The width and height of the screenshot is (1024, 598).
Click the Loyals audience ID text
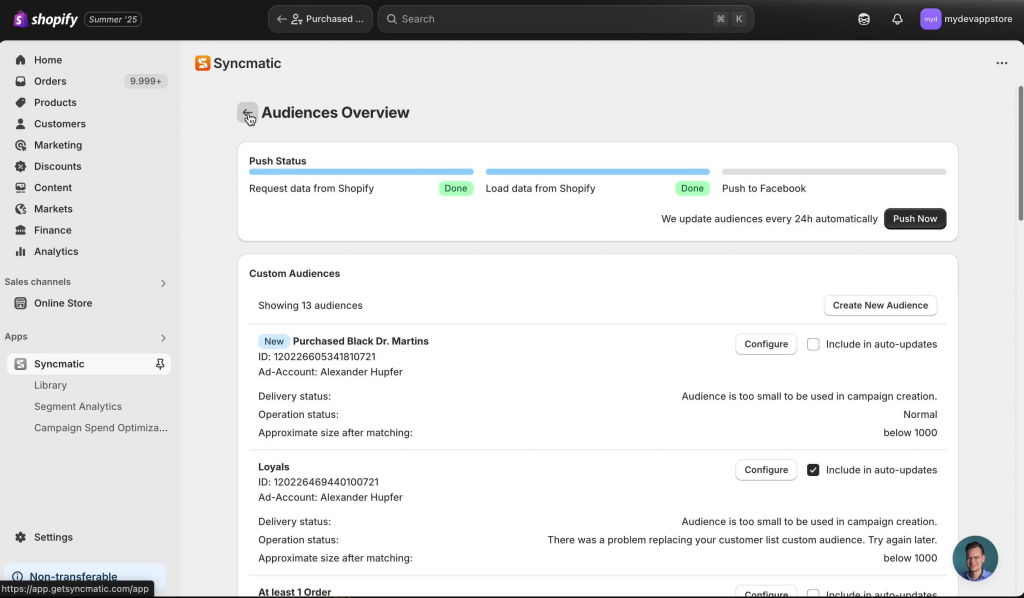tap(318, 482)
